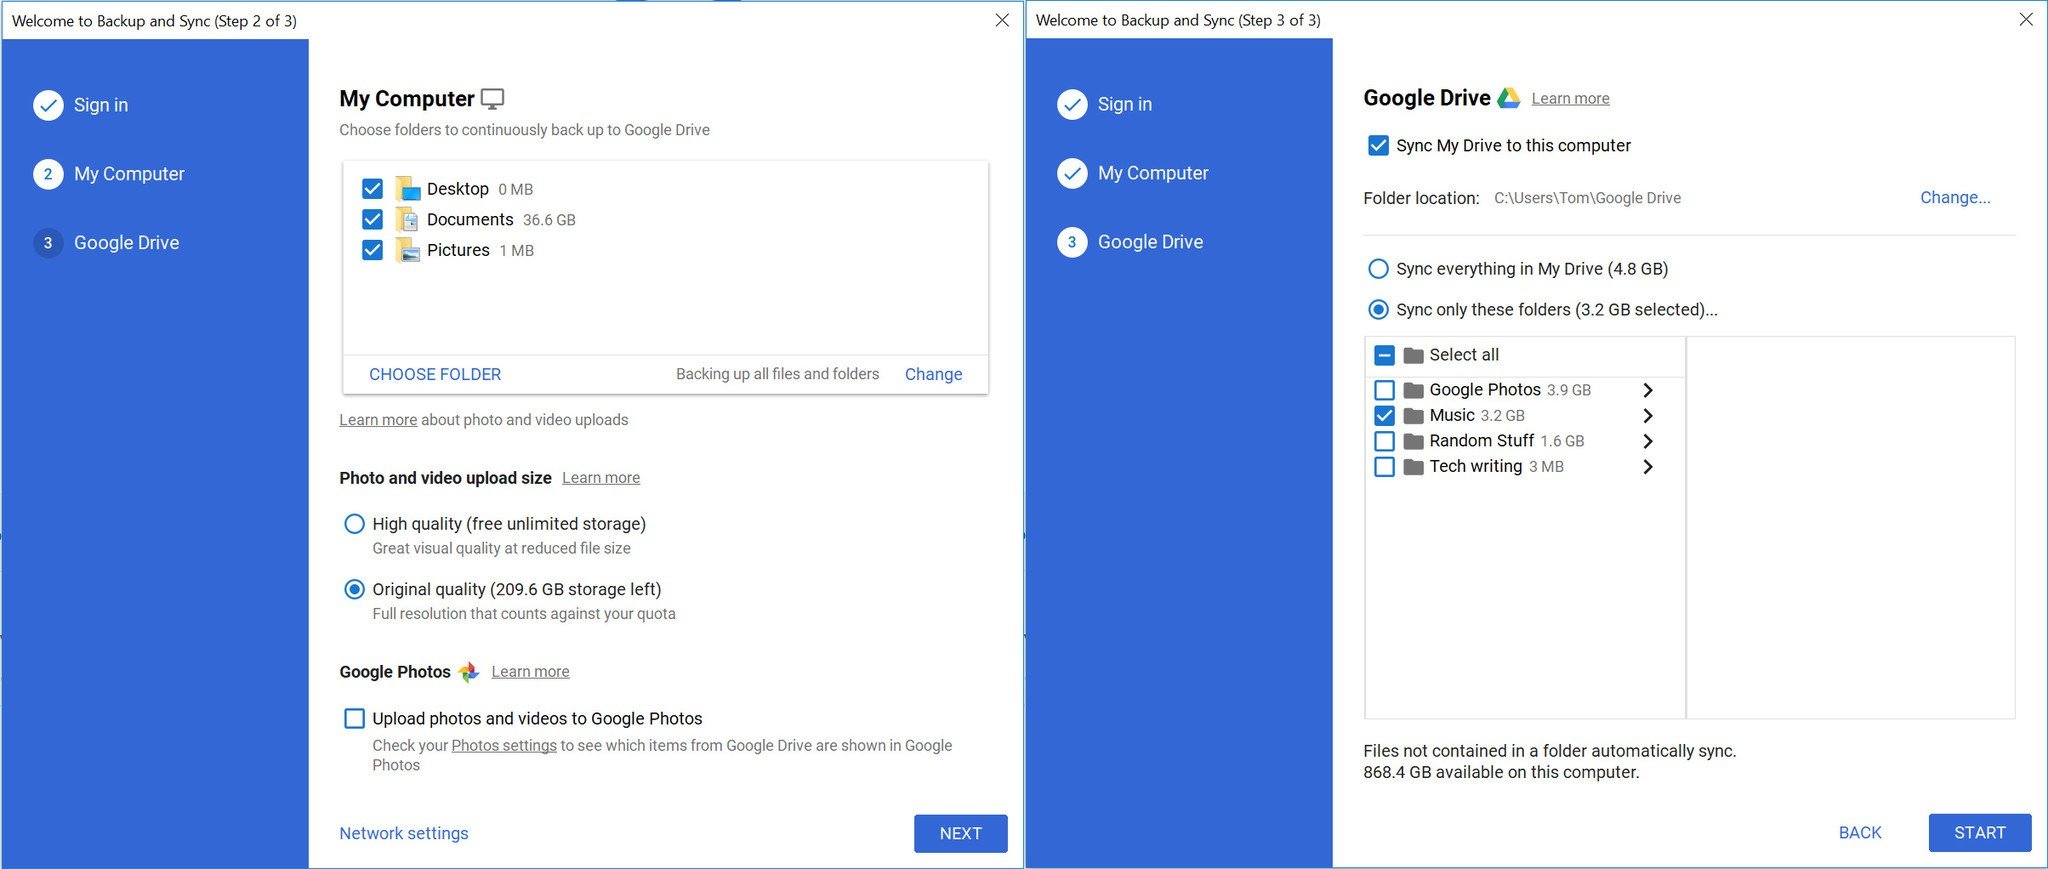Image resolution: width=2048 pixels, height=869 pixels.
Task: Open Network settings link
Action: coord(403,833)
